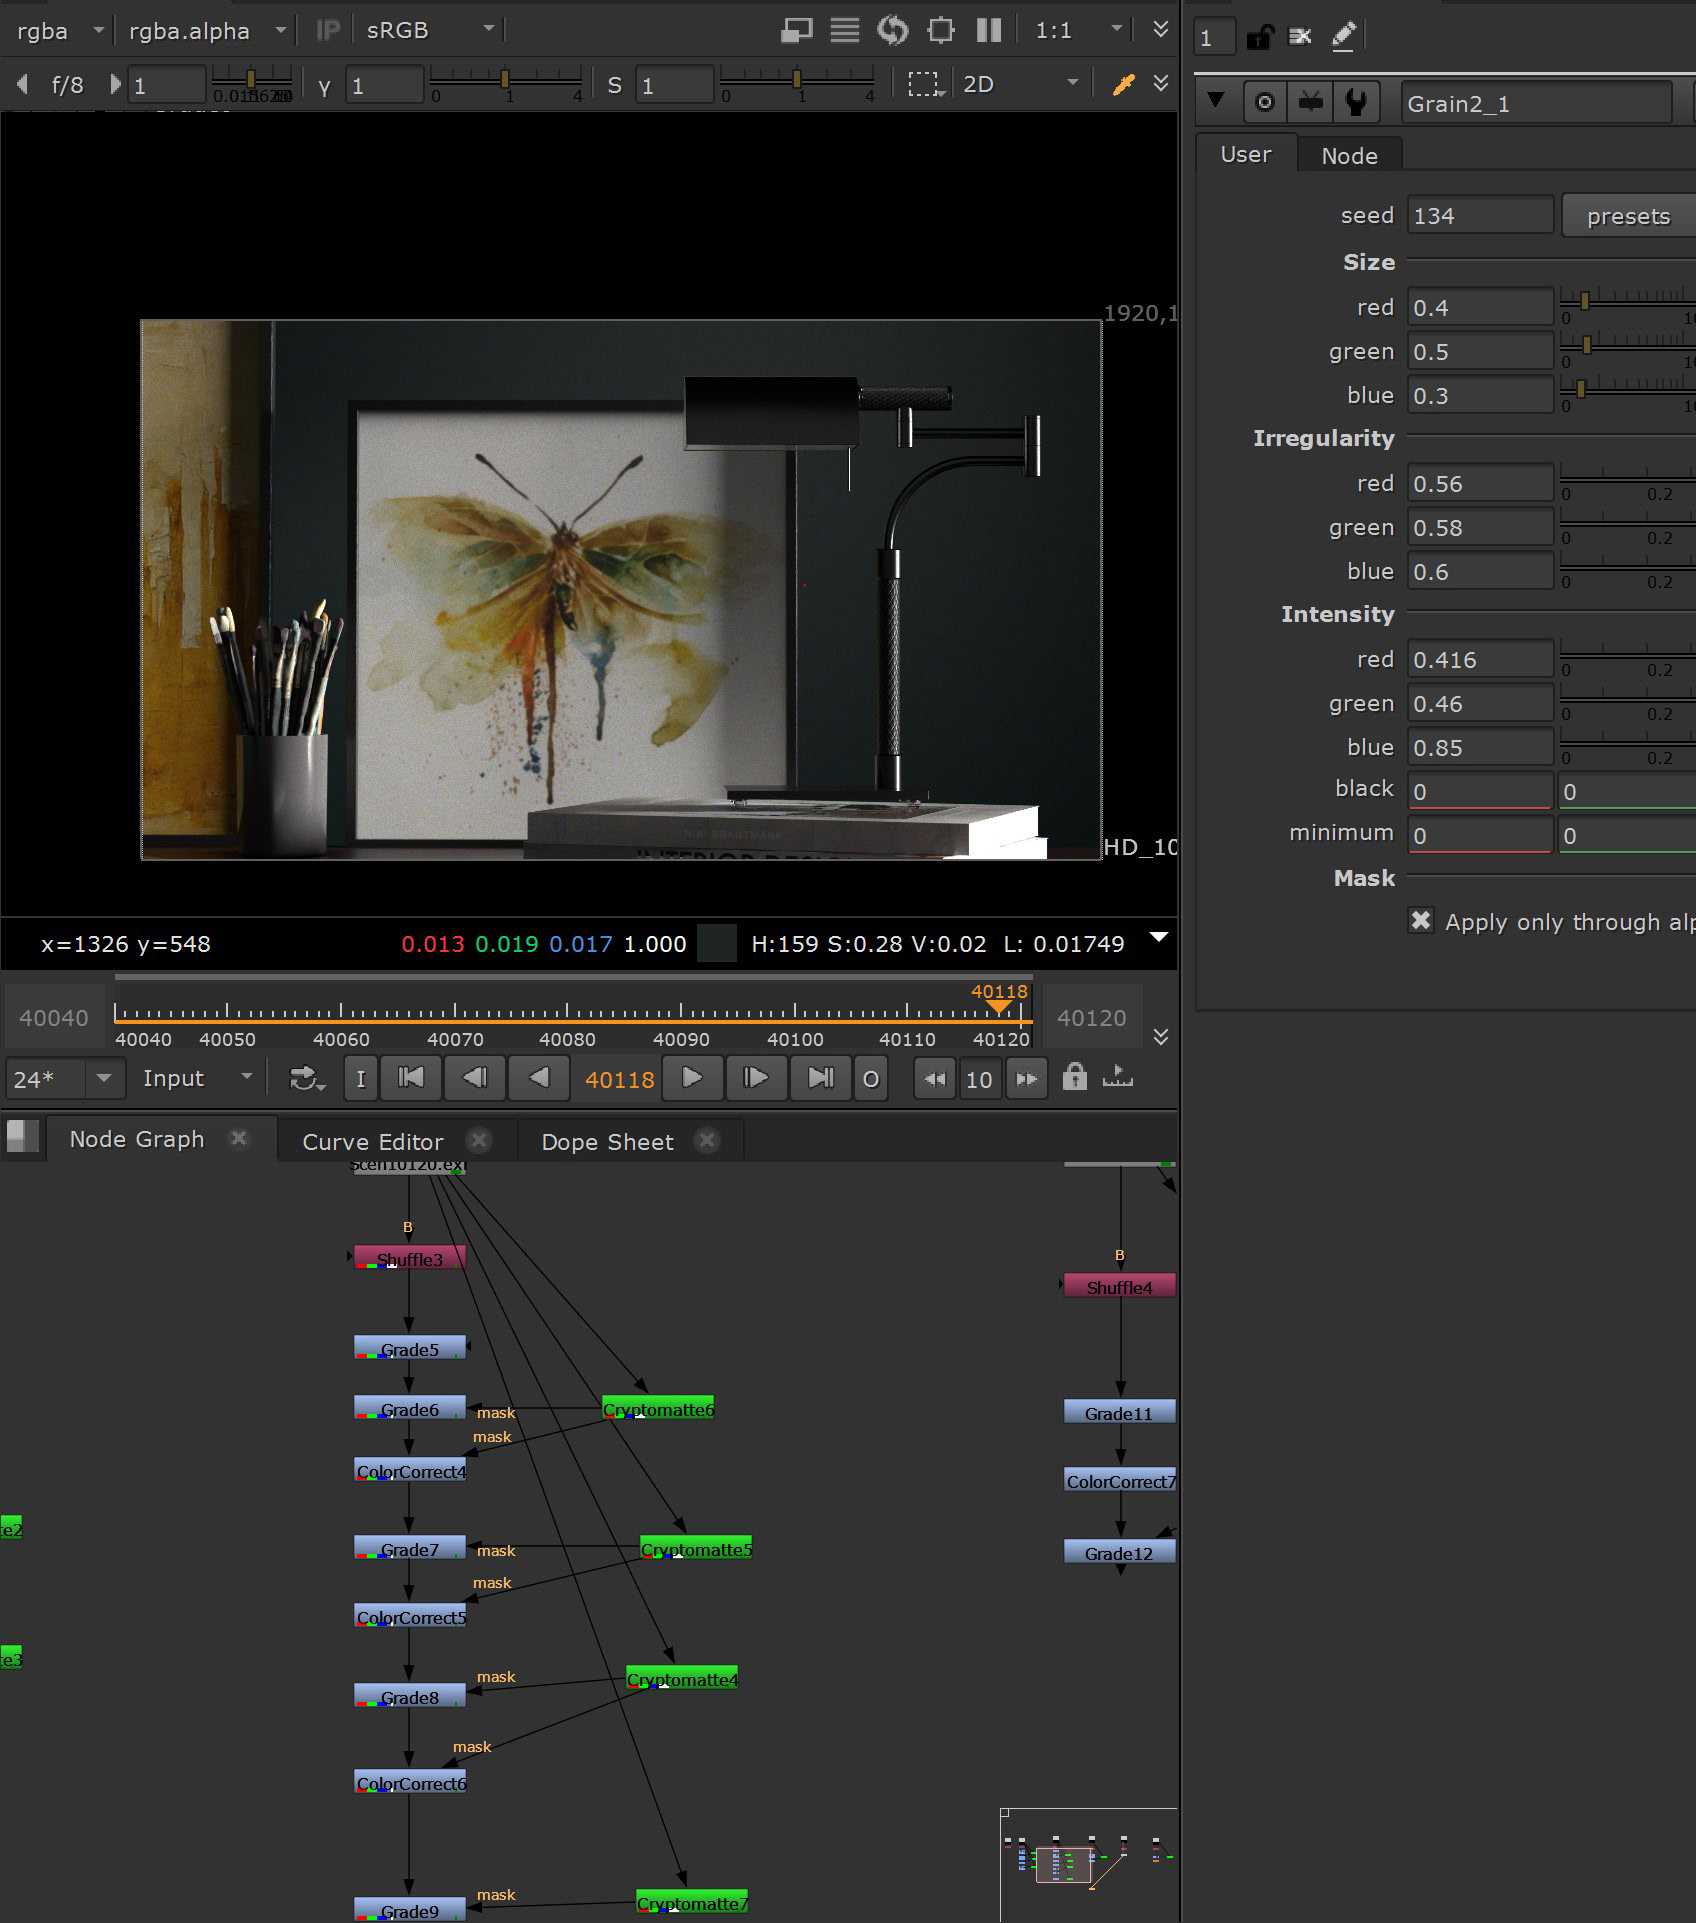Image resolution: width=1696 pixels, height=1923 pixels.
Task: Open the rgba layer dropdown
Action: (x=59, y=30)
